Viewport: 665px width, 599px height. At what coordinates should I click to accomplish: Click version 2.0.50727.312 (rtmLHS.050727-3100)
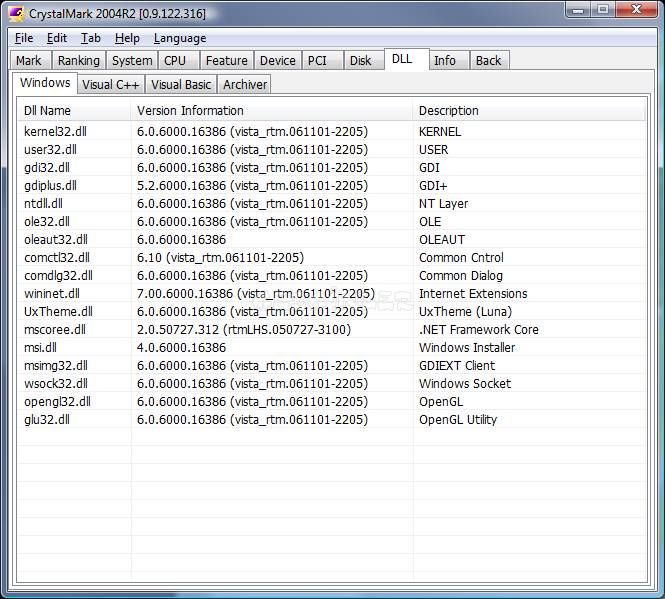click(x=244, y=330)
